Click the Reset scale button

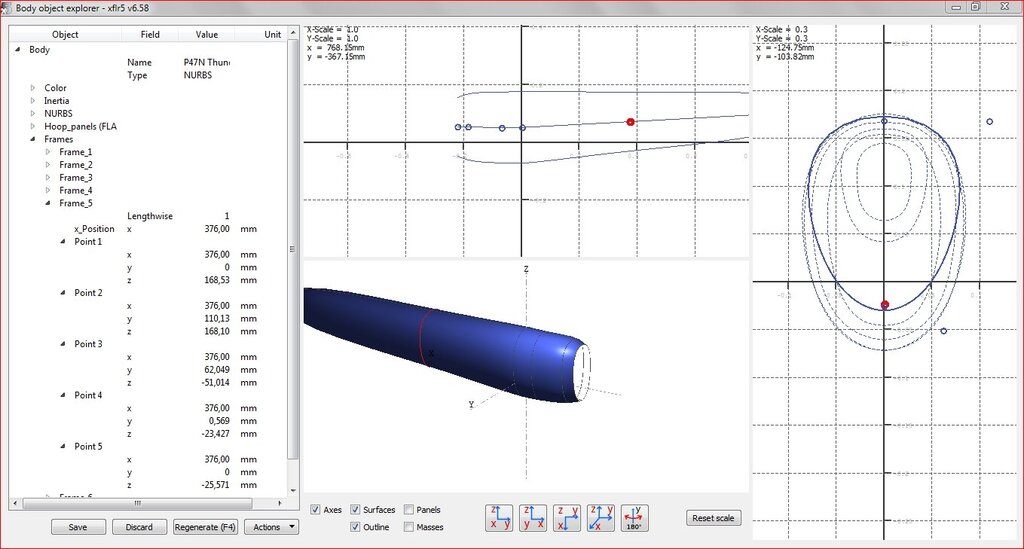coord(713,518)
